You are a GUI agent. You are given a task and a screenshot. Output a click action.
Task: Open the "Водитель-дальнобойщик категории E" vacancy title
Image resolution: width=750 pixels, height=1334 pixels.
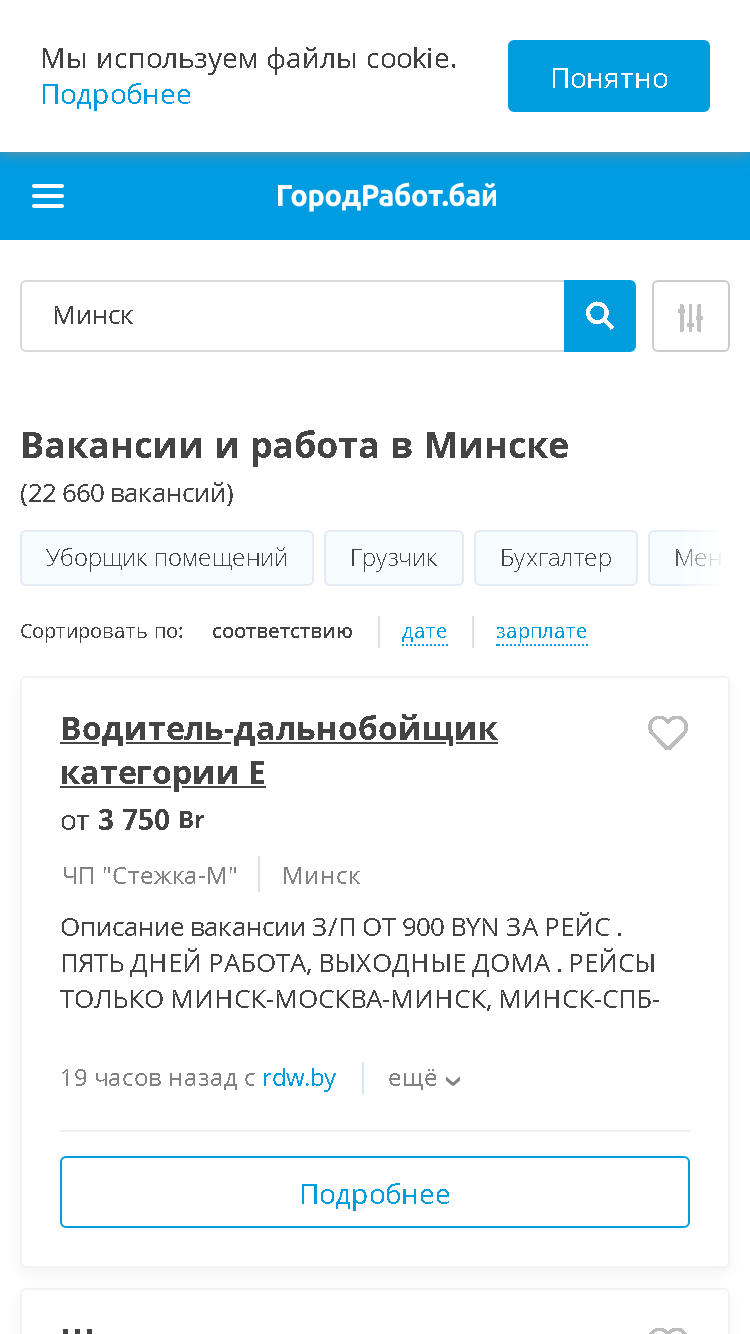point(279,750)
